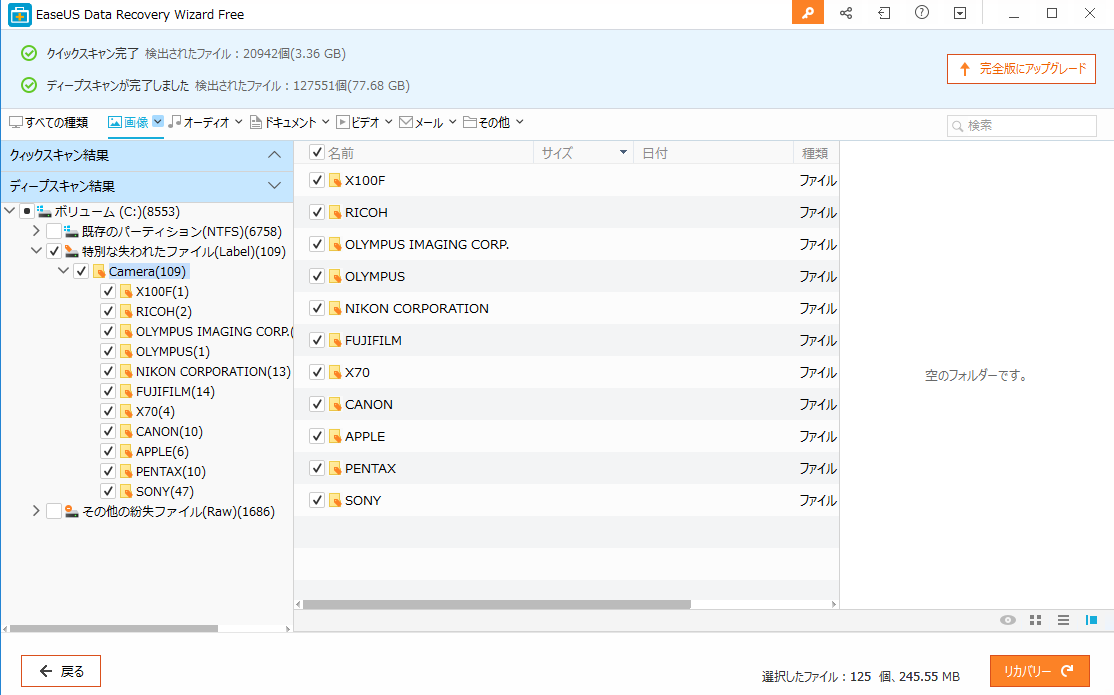Image resolution: width=1114 pixels, height=695 pixels.
Task: Open the share icon in title bar
Action: [846, 13]
